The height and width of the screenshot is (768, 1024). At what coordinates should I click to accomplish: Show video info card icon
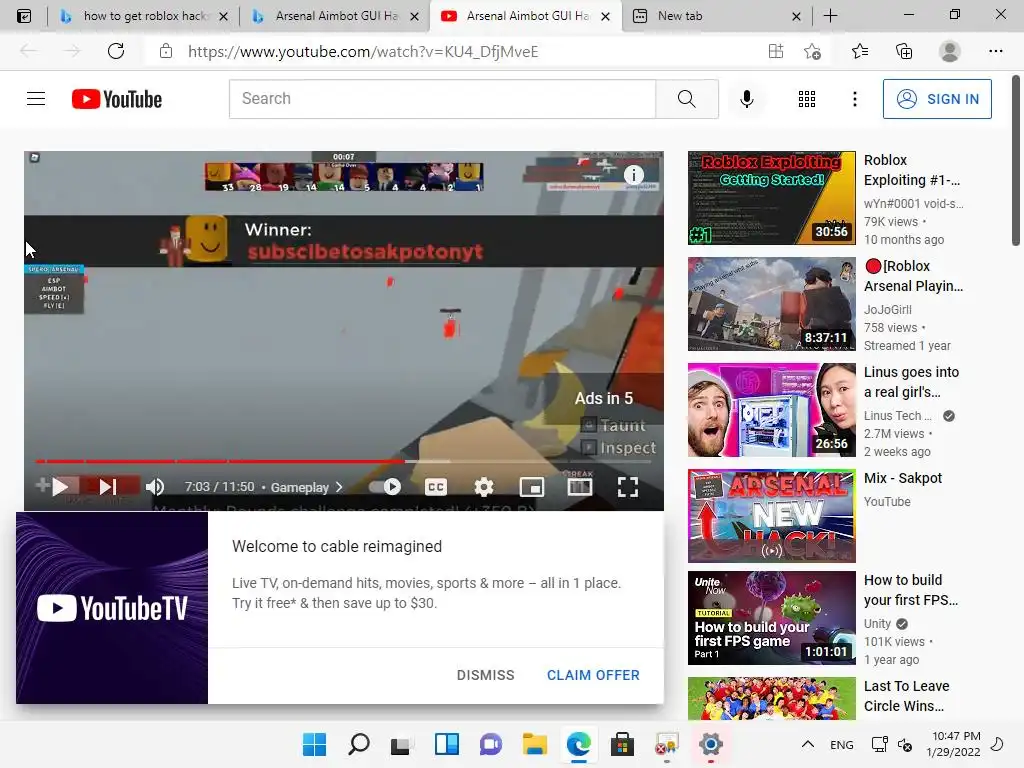pyautogui.click(x=633, y=174)
